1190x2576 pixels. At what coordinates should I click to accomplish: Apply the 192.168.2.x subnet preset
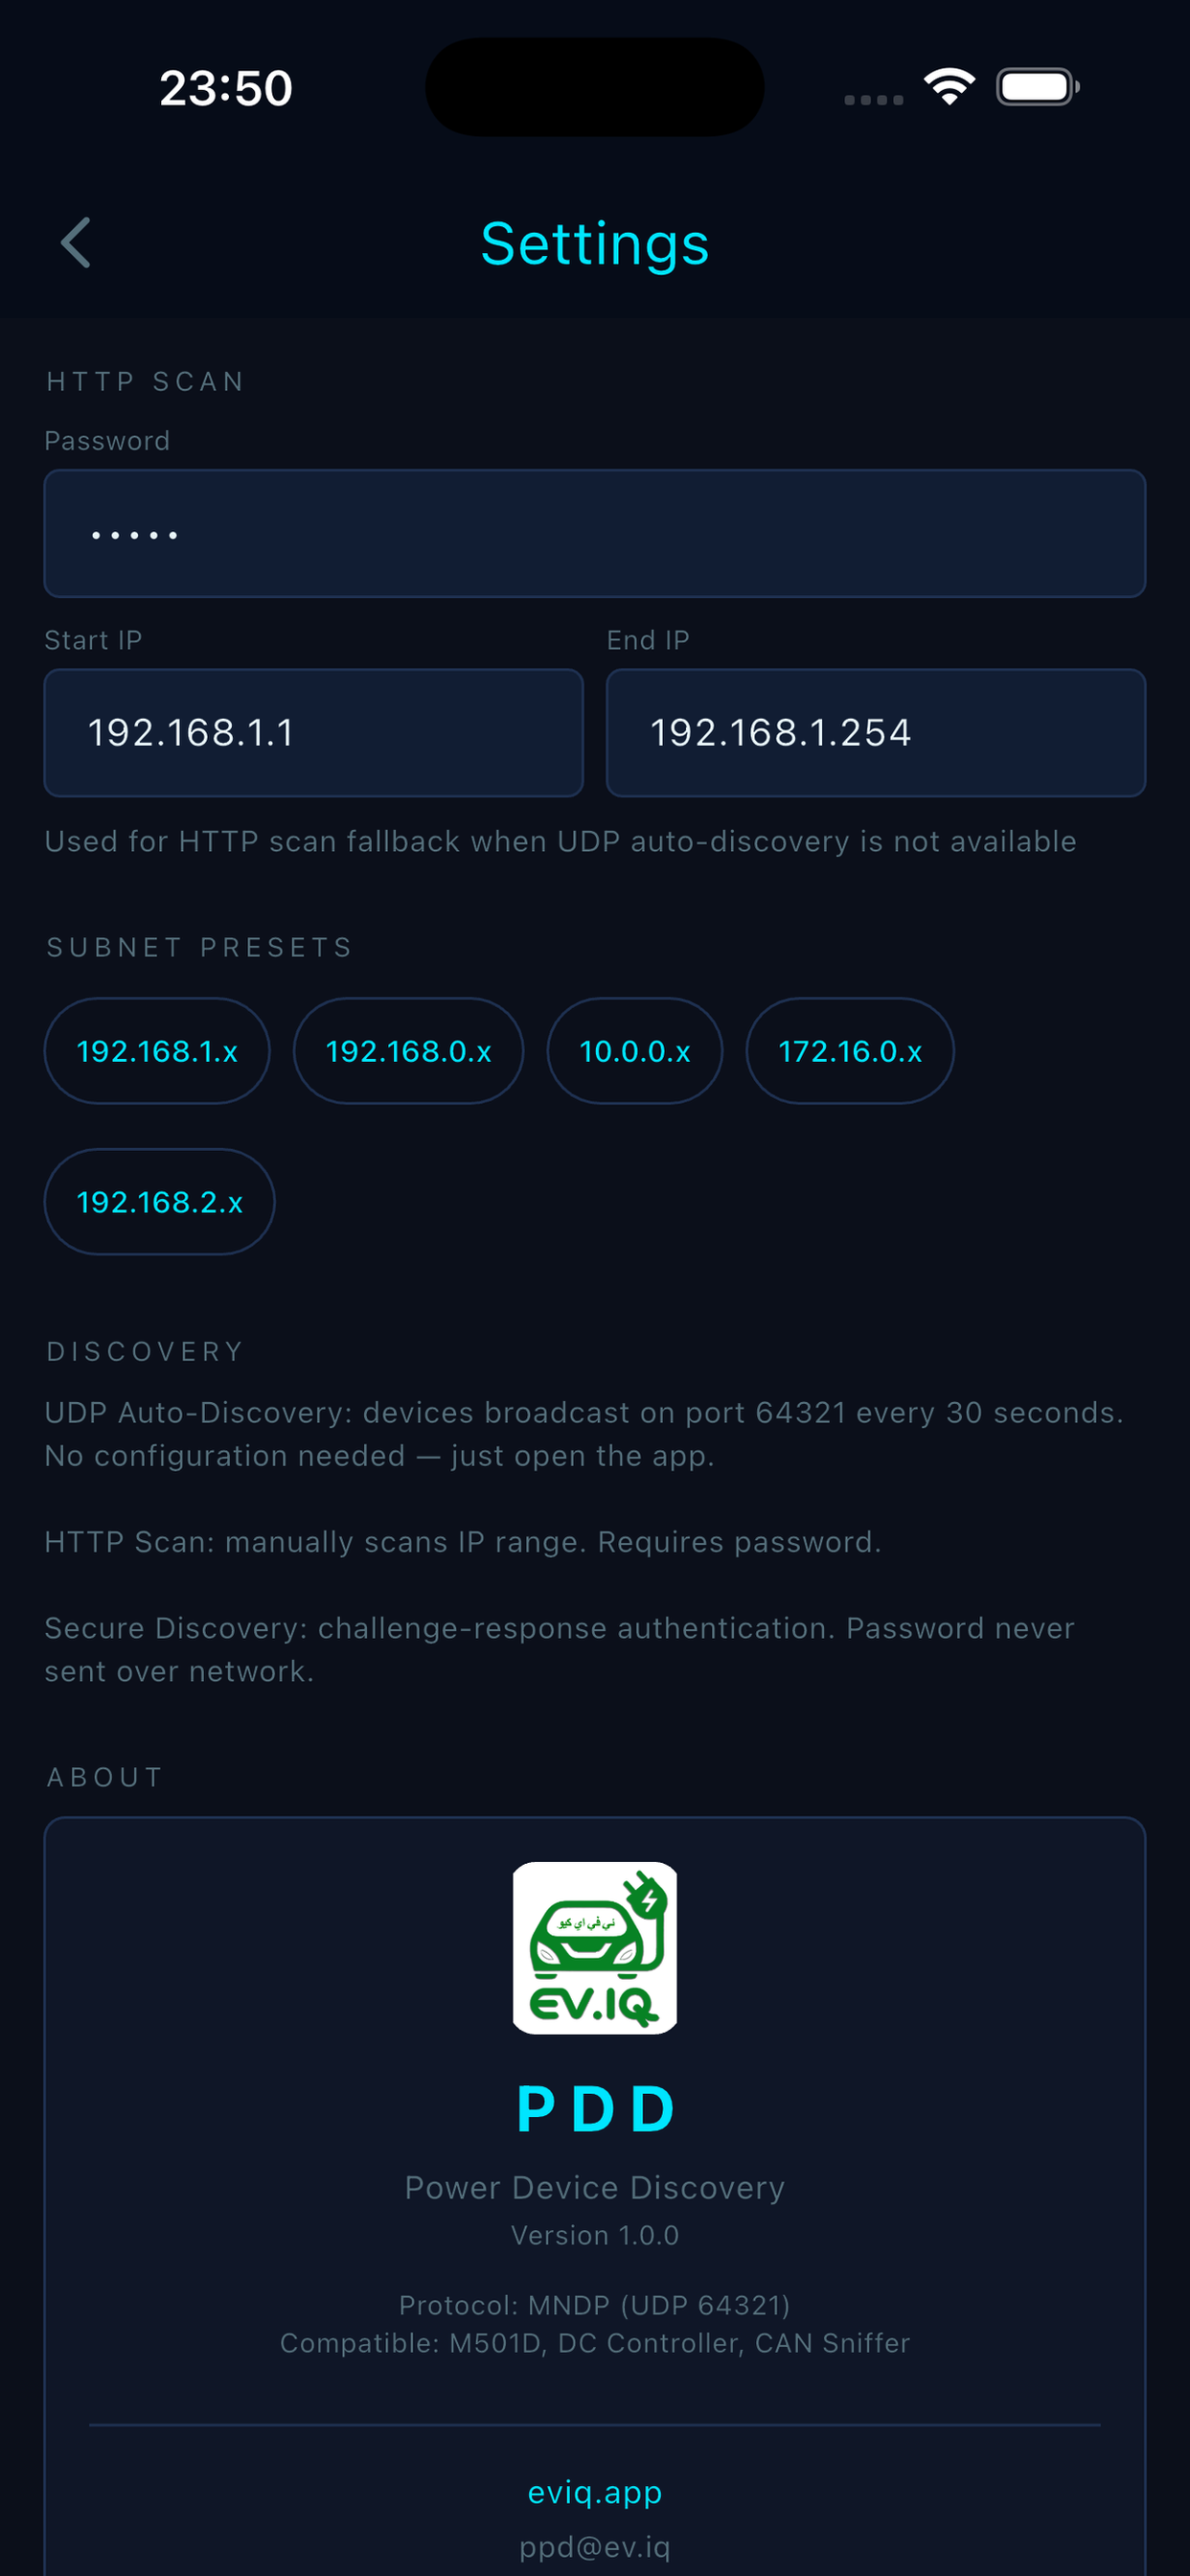159,1201
